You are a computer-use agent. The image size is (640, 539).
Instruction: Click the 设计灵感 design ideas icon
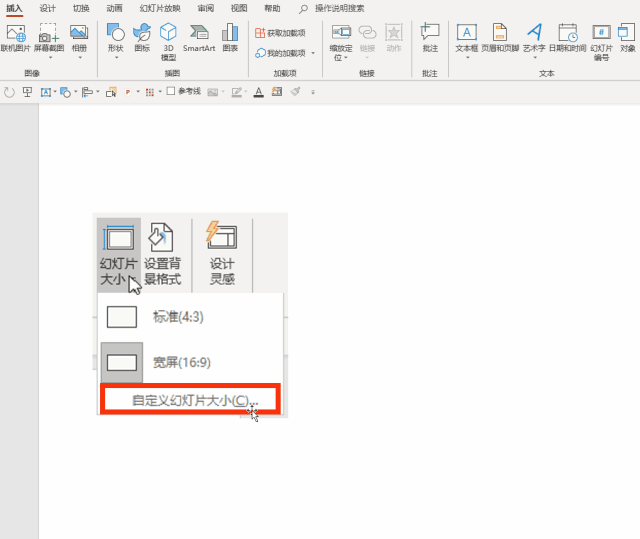[x=222, y=253]
